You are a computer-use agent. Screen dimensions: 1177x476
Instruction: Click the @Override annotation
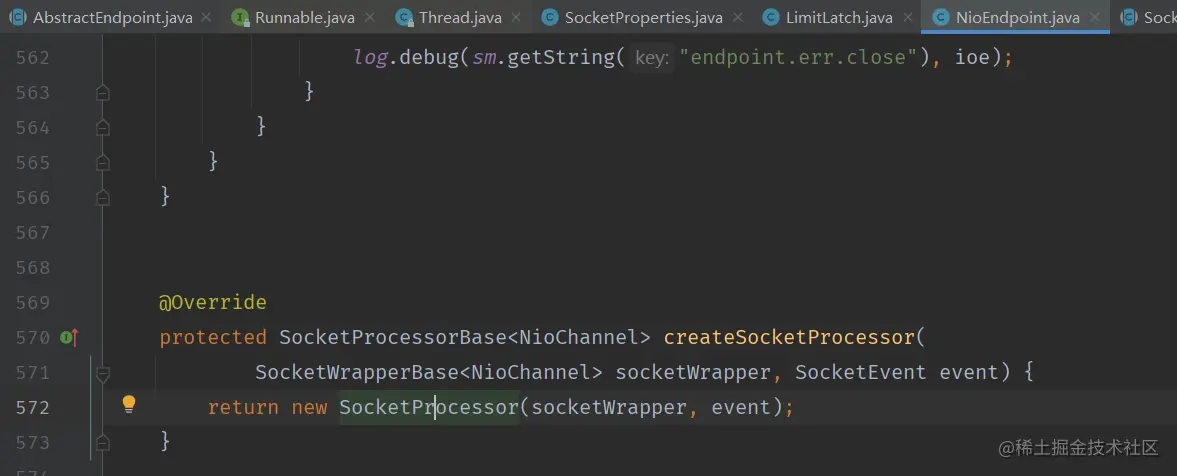click(213, 303)
